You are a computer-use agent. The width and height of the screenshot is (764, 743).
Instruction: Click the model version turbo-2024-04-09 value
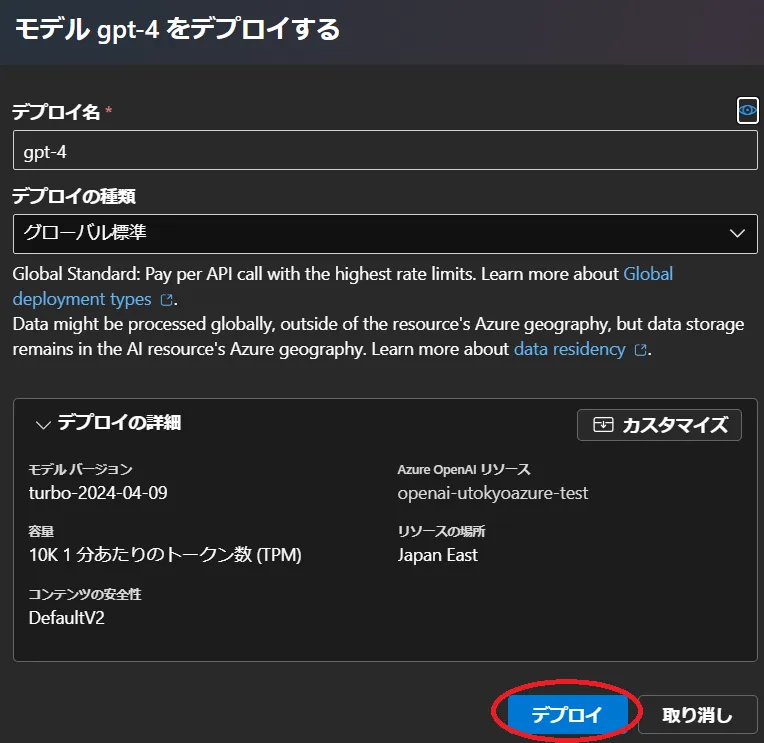[x=100, y=492]
